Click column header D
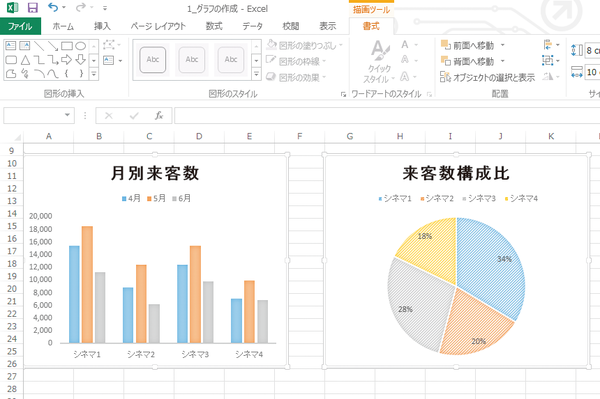600x399 pixels. (199, 136)
